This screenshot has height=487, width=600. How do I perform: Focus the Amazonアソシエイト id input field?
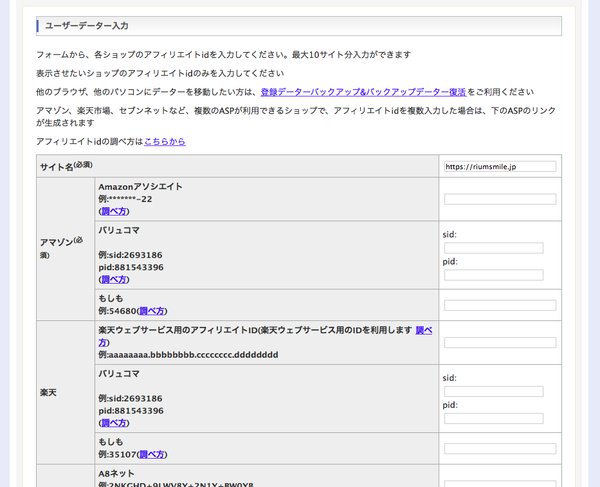pos(500,199)
